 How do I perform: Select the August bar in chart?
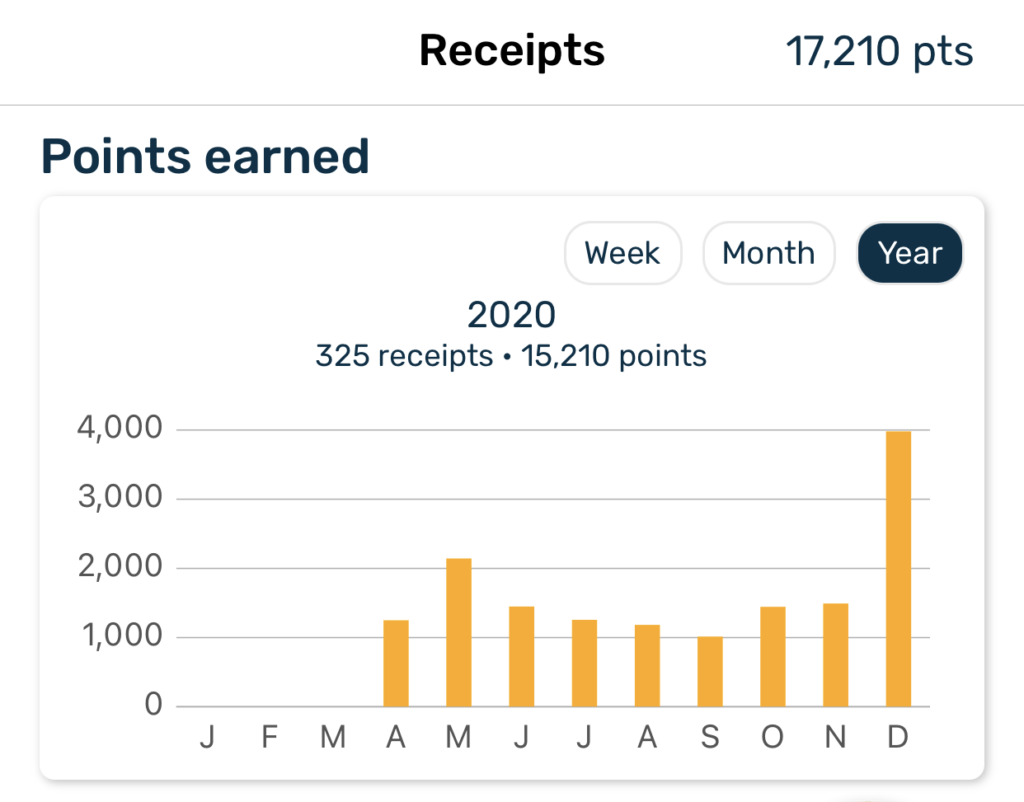647,666
